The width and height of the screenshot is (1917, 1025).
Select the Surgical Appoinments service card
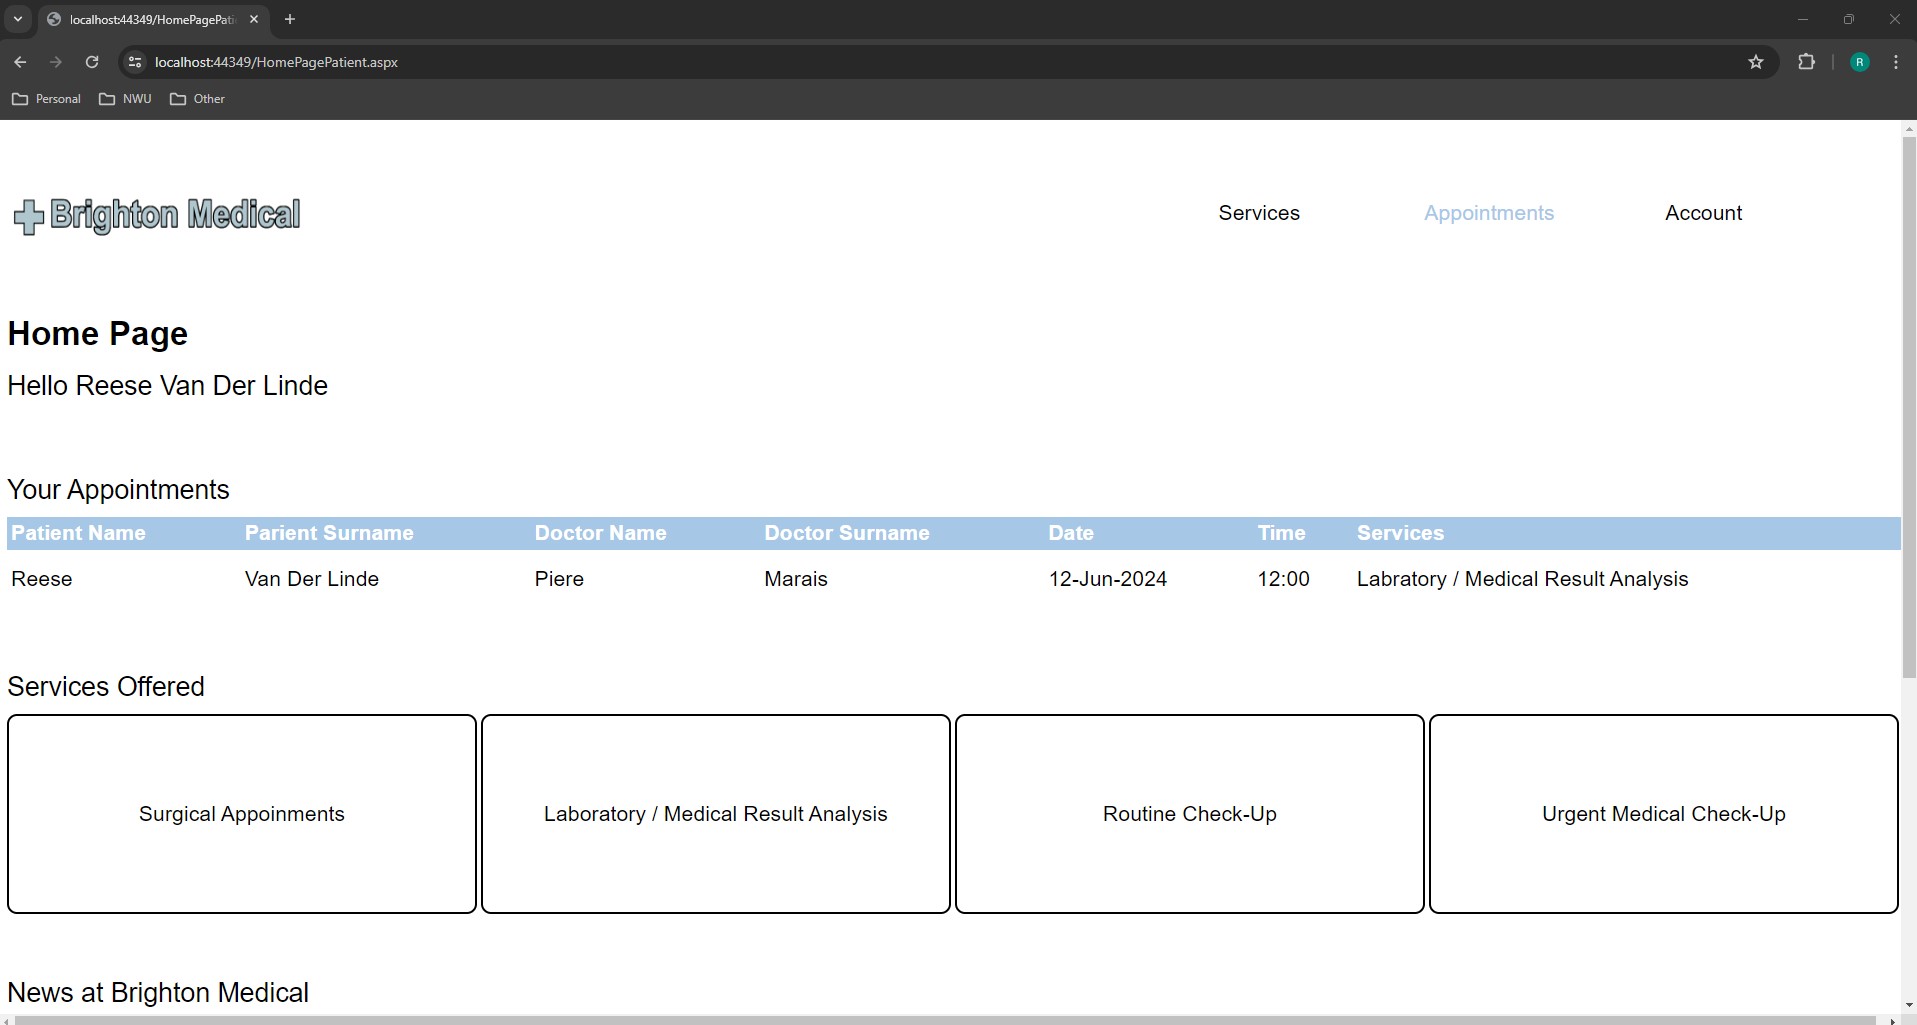click(x=242, y=814)
